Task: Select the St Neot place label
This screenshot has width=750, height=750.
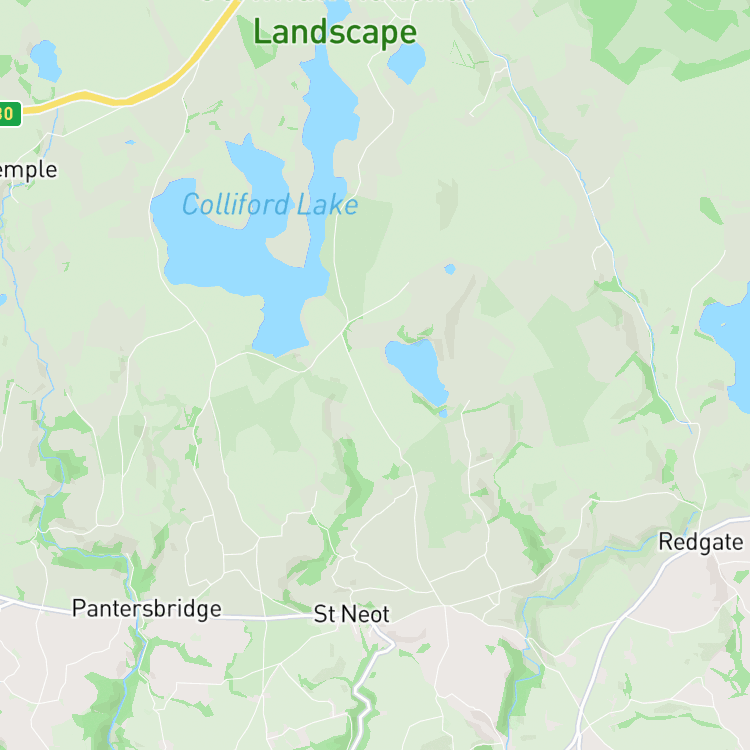Action: click(352, 614)
